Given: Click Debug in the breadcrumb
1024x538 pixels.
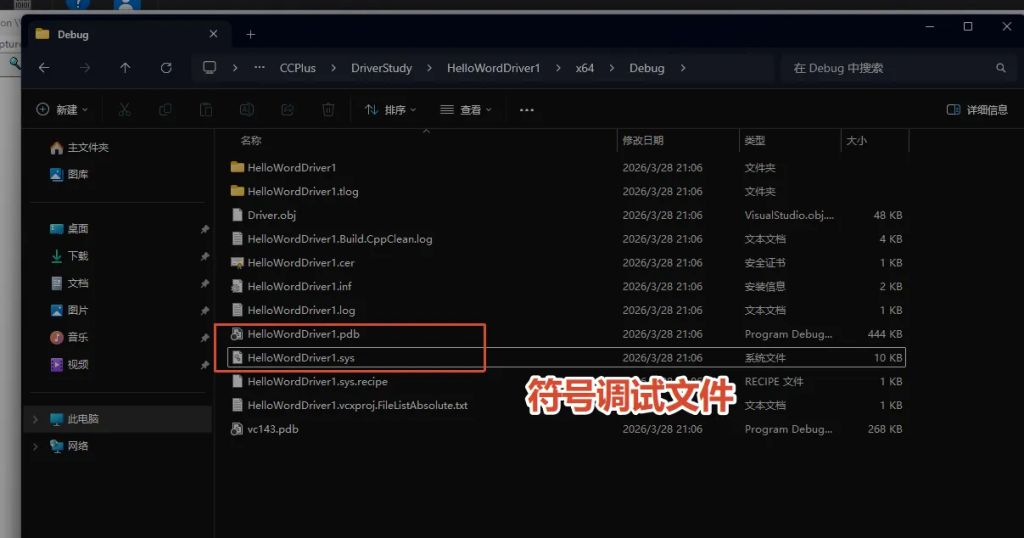Looking at the screenshot, I should click(x=647, y=68).
